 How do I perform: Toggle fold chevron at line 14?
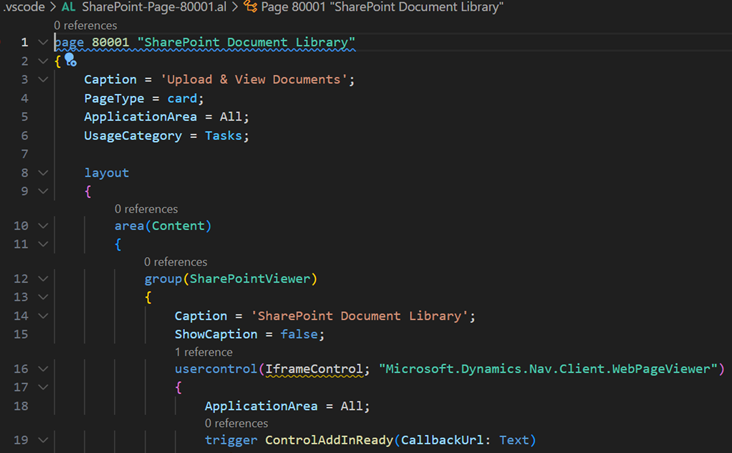point(43,316)
